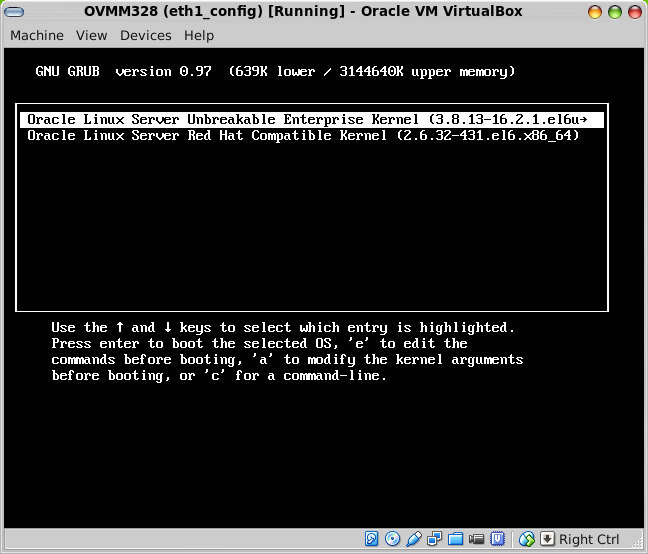
Task: Click the CPU virtualization chip icon
Action: 498,539
